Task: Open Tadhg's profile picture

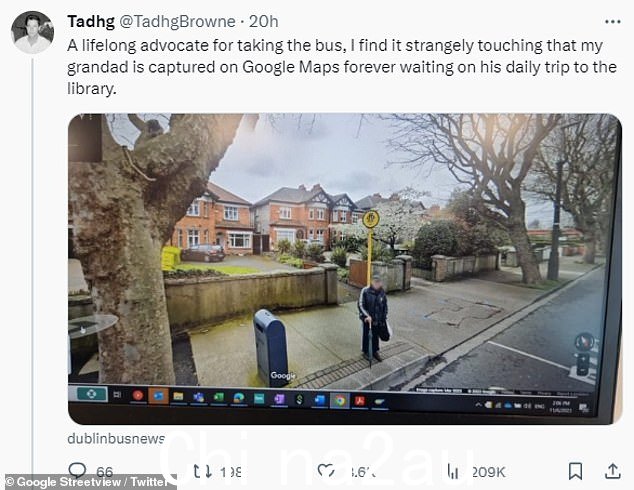Action: pos(32,32)
